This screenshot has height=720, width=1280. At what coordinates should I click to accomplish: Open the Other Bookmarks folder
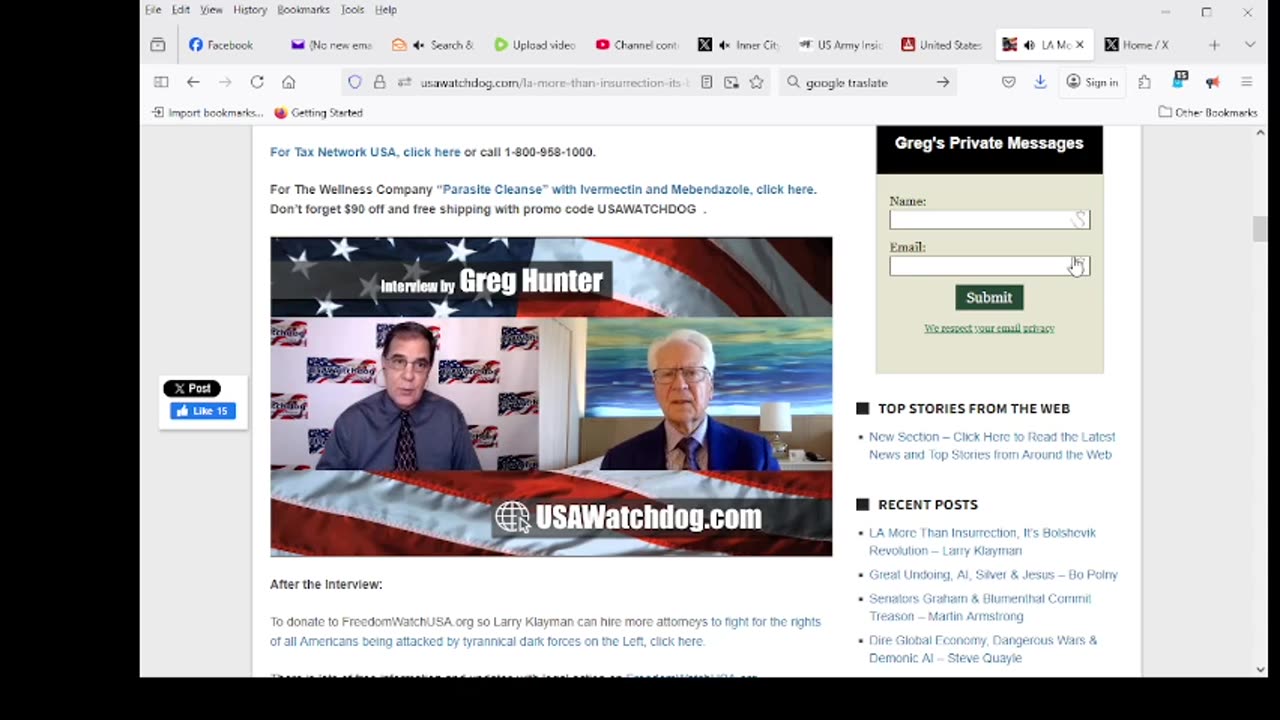1208,113
